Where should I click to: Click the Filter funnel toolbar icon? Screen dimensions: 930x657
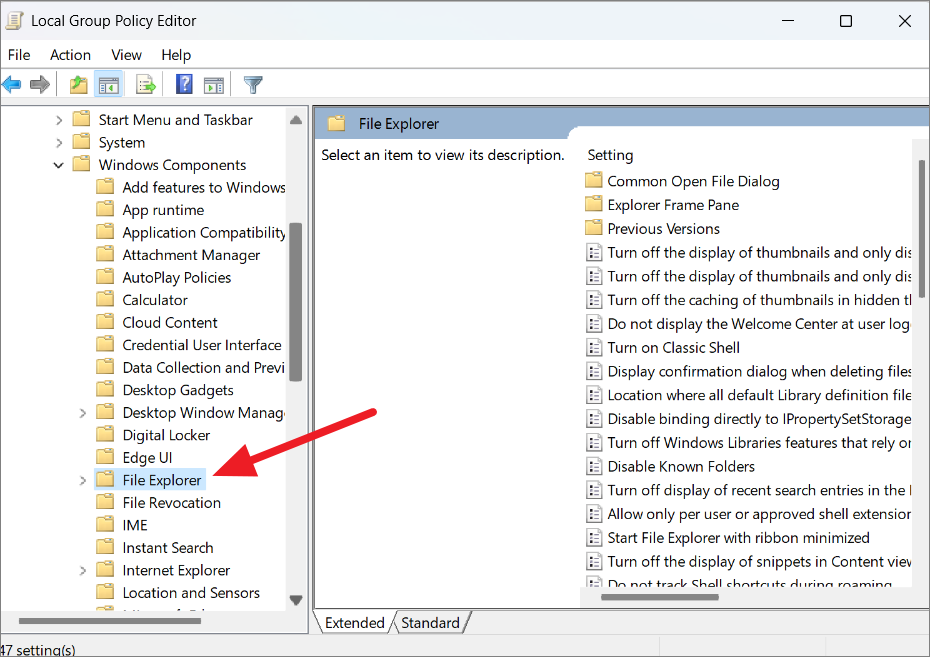click(253, 85)
